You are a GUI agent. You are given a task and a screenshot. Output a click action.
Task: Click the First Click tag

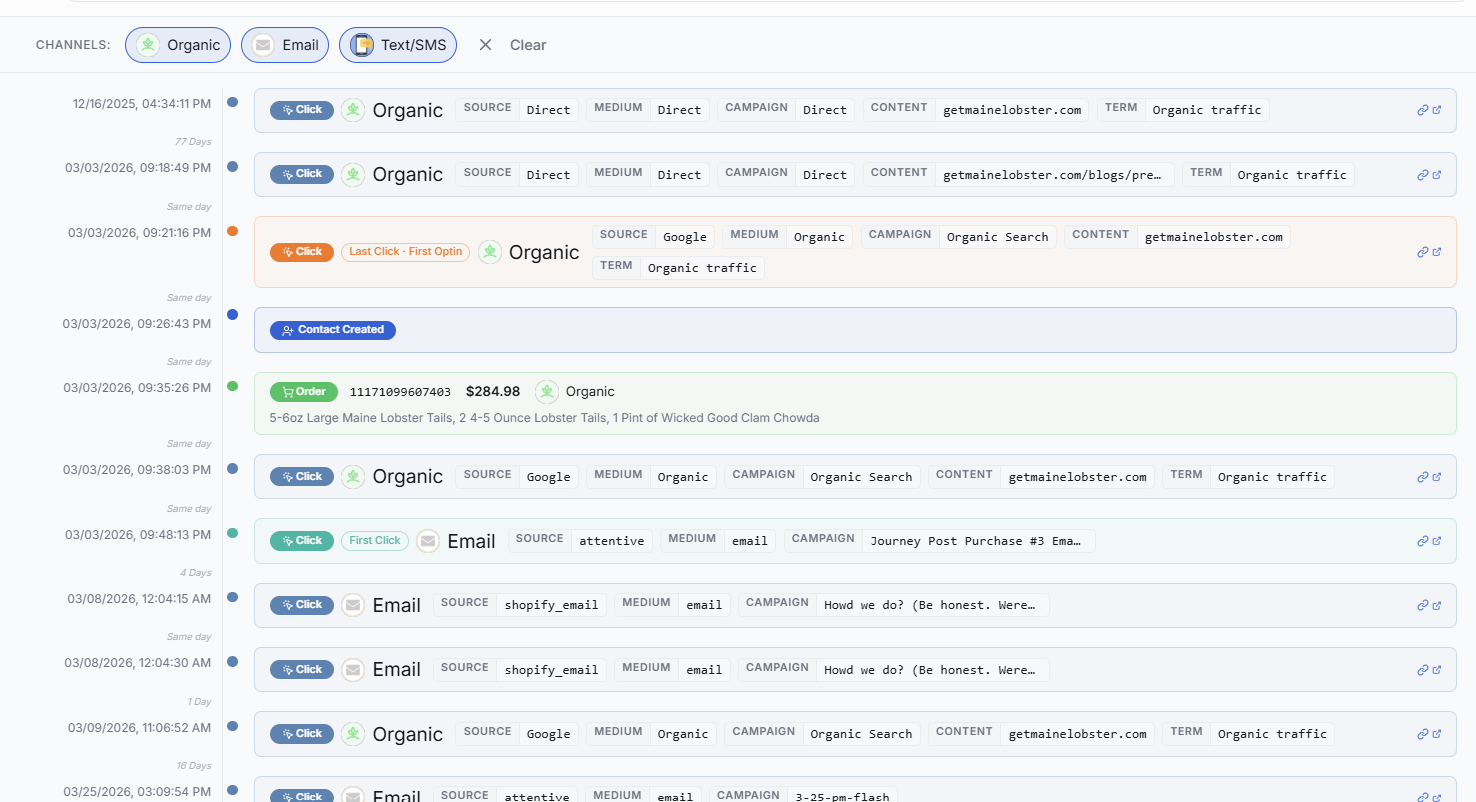(x=375, y=541)
